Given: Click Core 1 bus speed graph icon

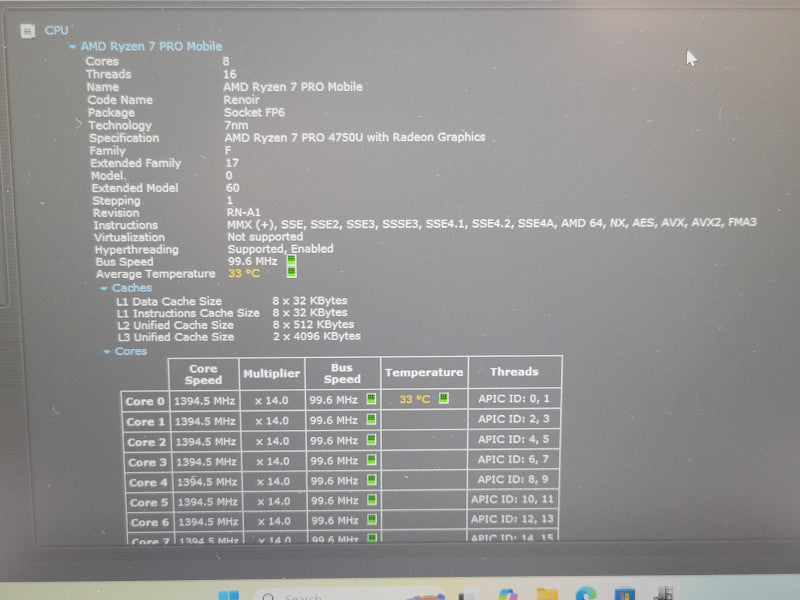Looking at the screenshot, I should click(371, 419).
